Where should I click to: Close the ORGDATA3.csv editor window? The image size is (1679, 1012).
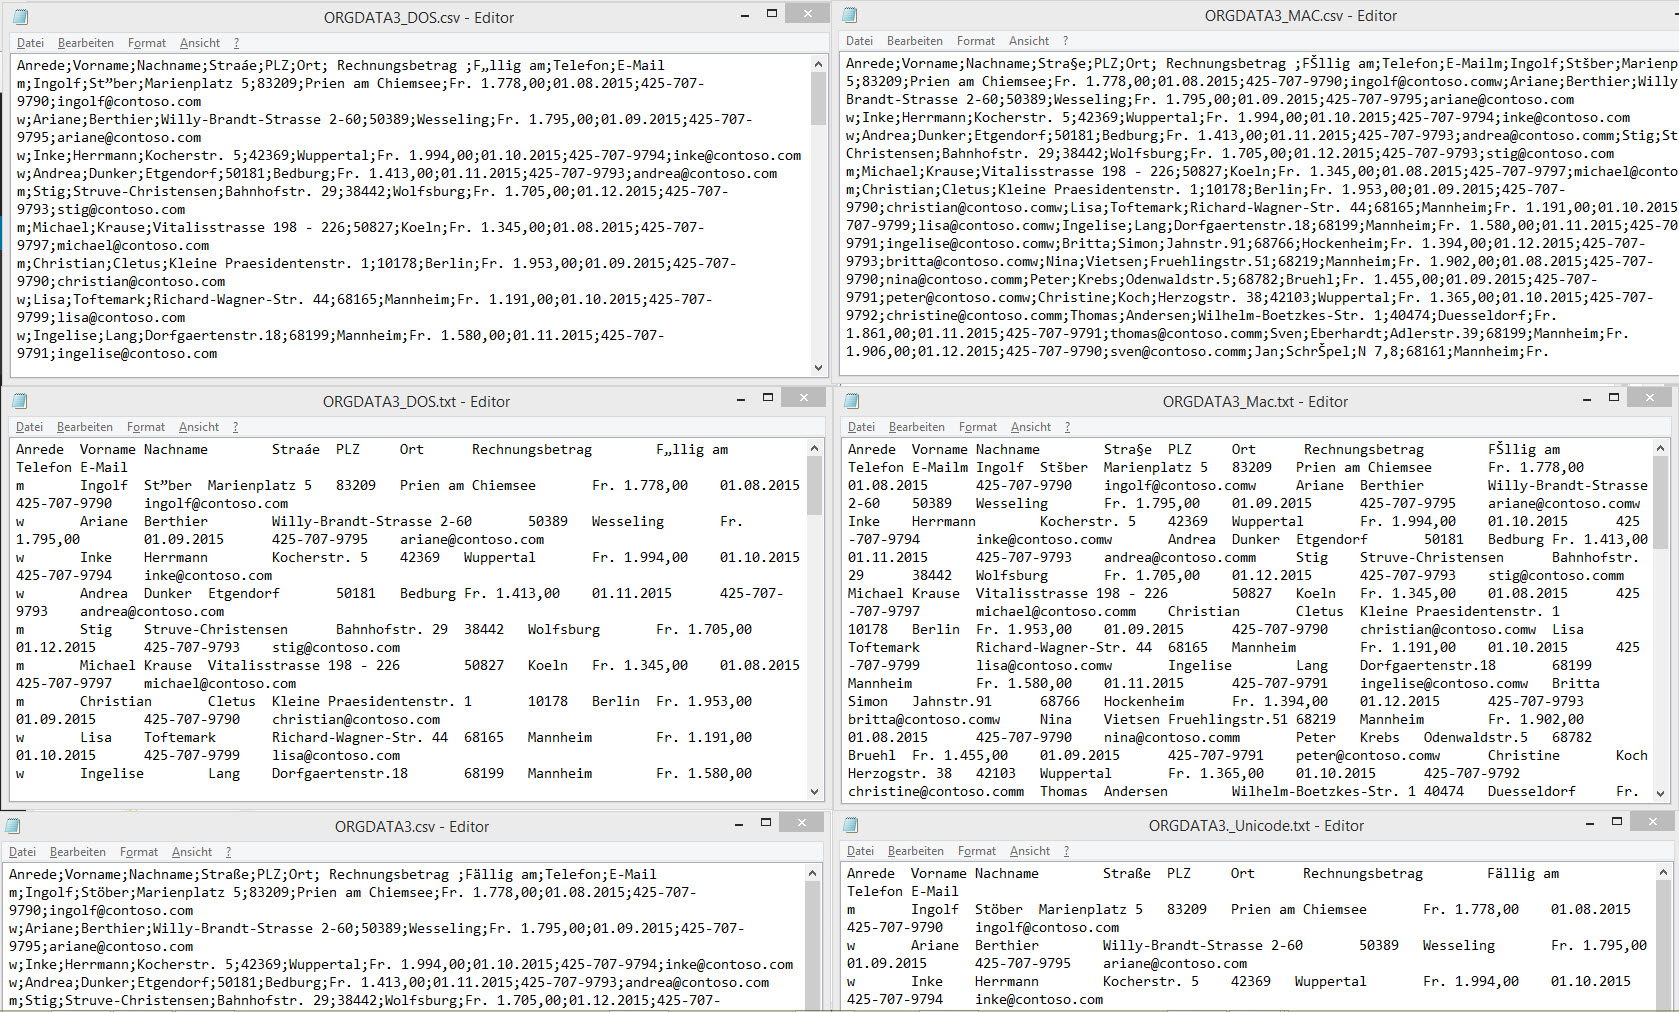(801, 822)
